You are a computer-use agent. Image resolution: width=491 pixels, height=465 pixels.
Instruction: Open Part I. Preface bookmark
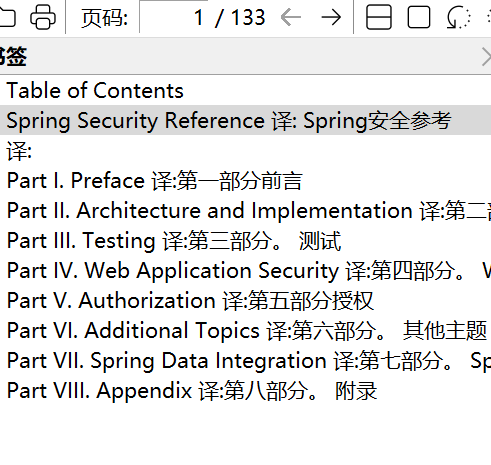[x=154, y=181]
